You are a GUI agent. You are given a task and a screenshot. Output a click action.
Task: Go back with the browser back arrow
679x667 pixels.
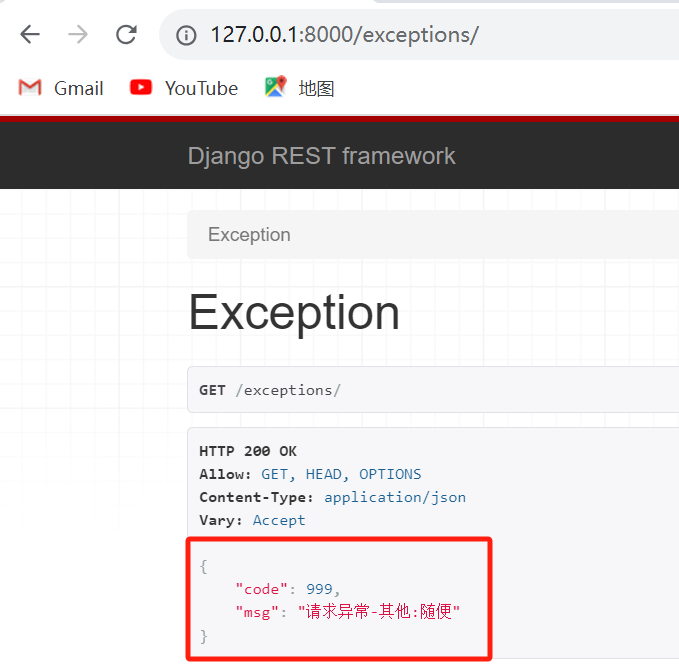point(30,35)
